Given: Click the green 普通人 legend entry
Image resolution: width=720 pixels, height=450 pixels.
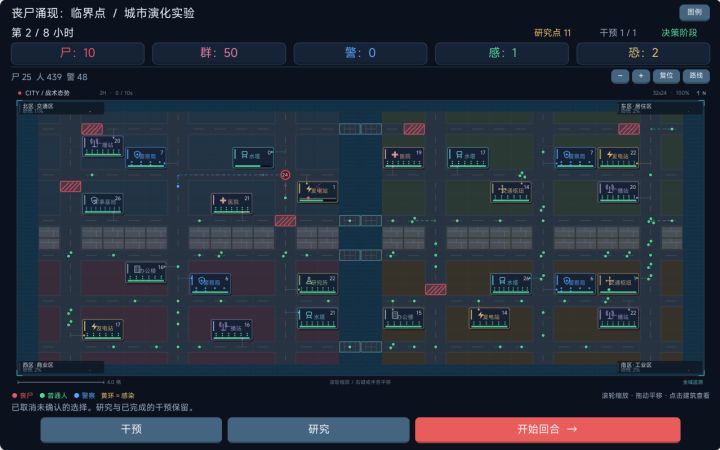Looking at the screenshot, I should coord(54,395).
